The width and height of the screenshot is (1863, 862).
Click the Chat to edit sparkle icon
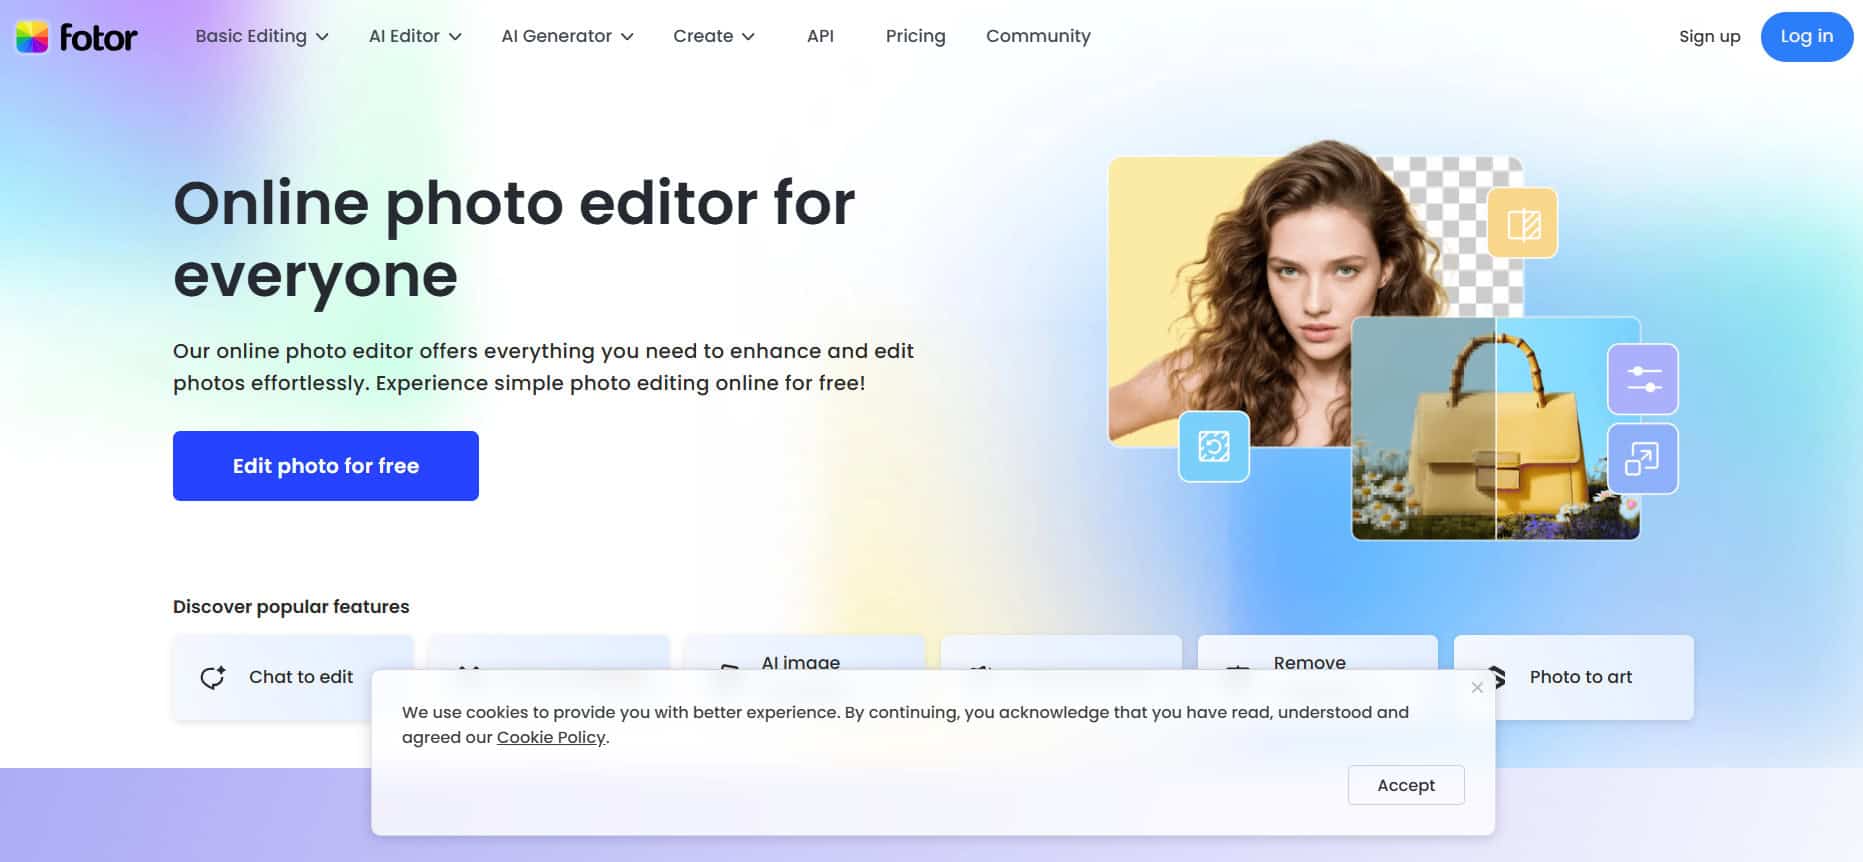tap(213, 677)
